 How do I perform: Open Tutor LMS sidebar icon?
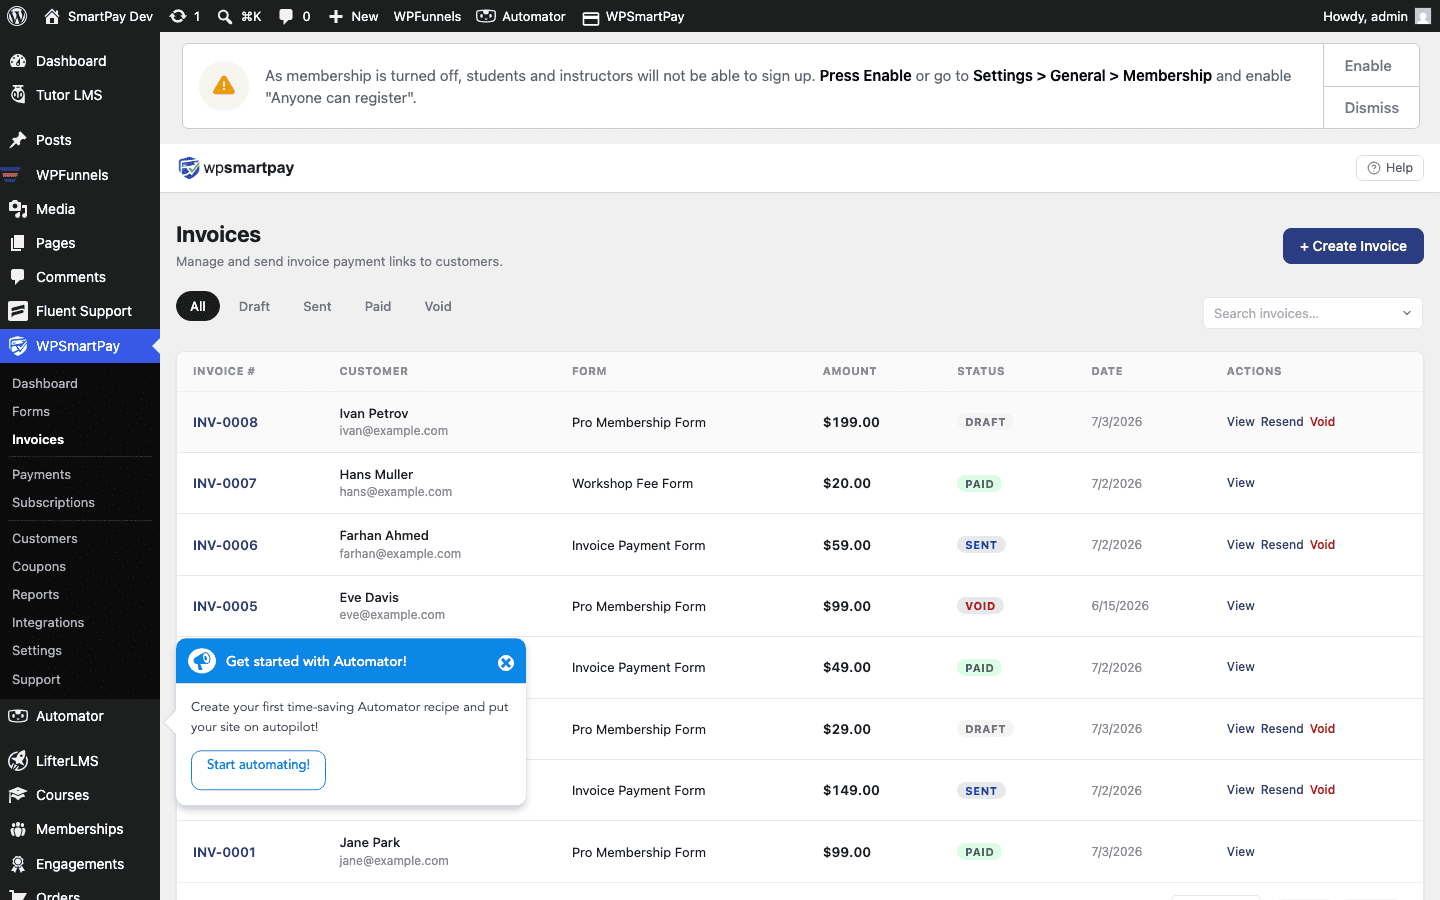click(18, 95)
